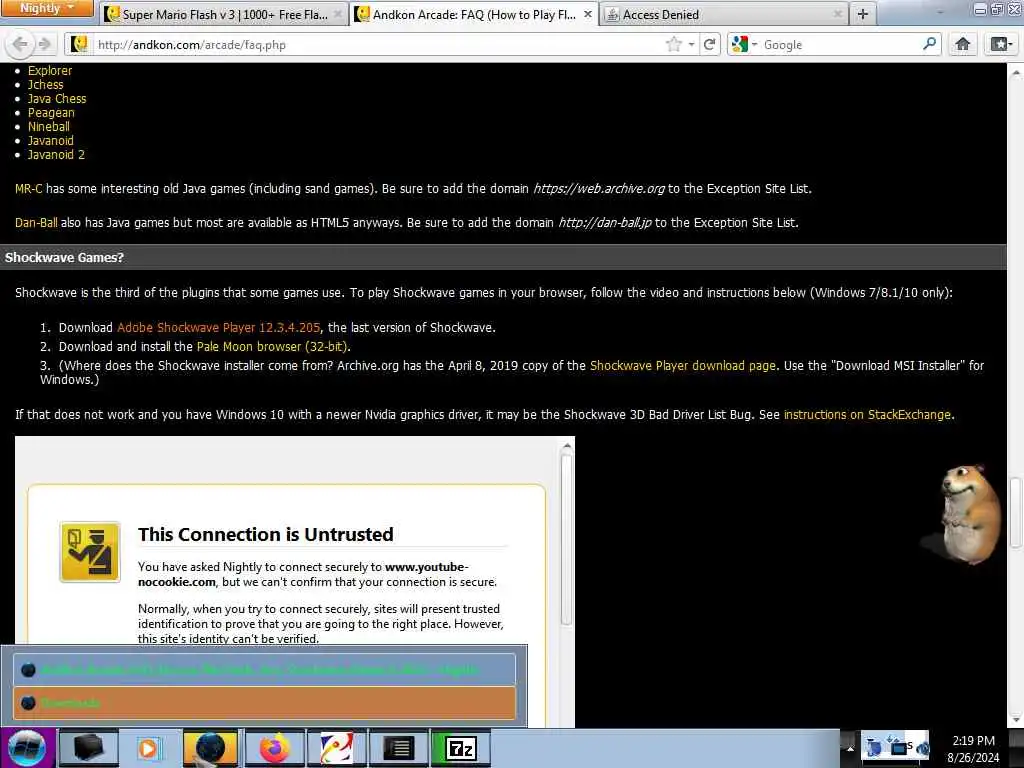Image resolution: width=1024 pixels, height=768 pixels.
Task: Switch to the Super Mario Flash v3 tab
Action: click(223, 14)
